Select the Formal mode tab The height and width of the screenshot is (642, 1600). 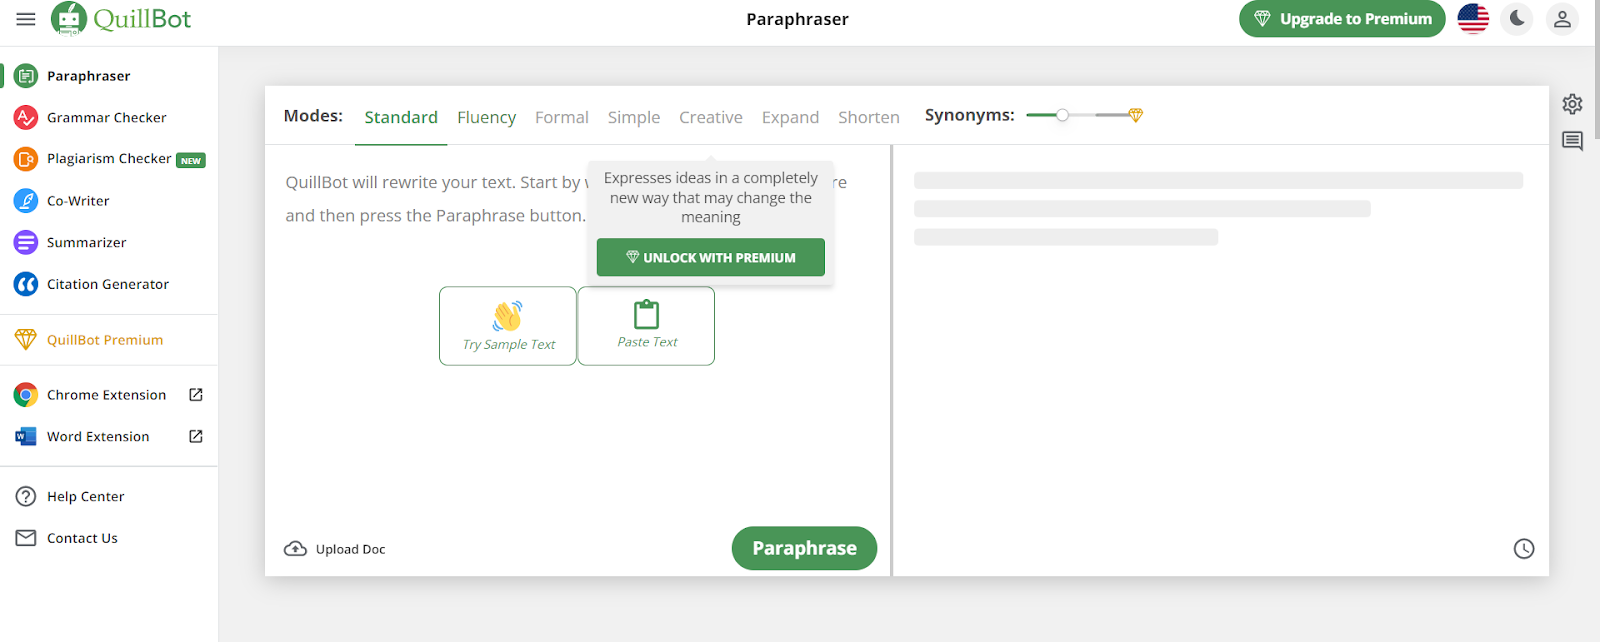562,117
